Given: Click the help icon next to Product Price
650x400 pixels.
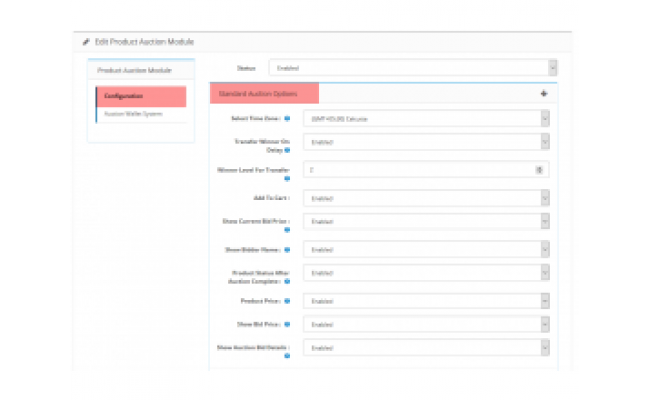Looking at the screenshot, I should tap(287, 301).
